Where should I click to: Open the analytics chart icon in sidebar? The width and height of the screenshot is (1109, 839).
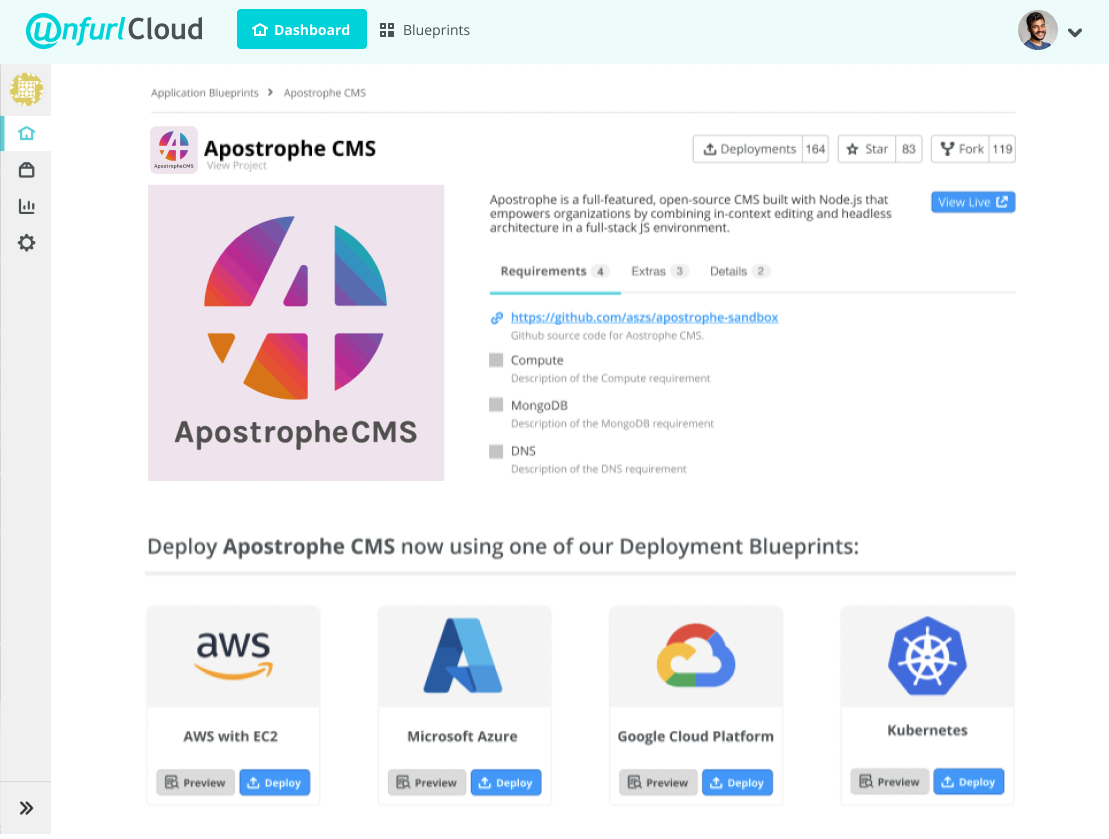click(26, 206)
